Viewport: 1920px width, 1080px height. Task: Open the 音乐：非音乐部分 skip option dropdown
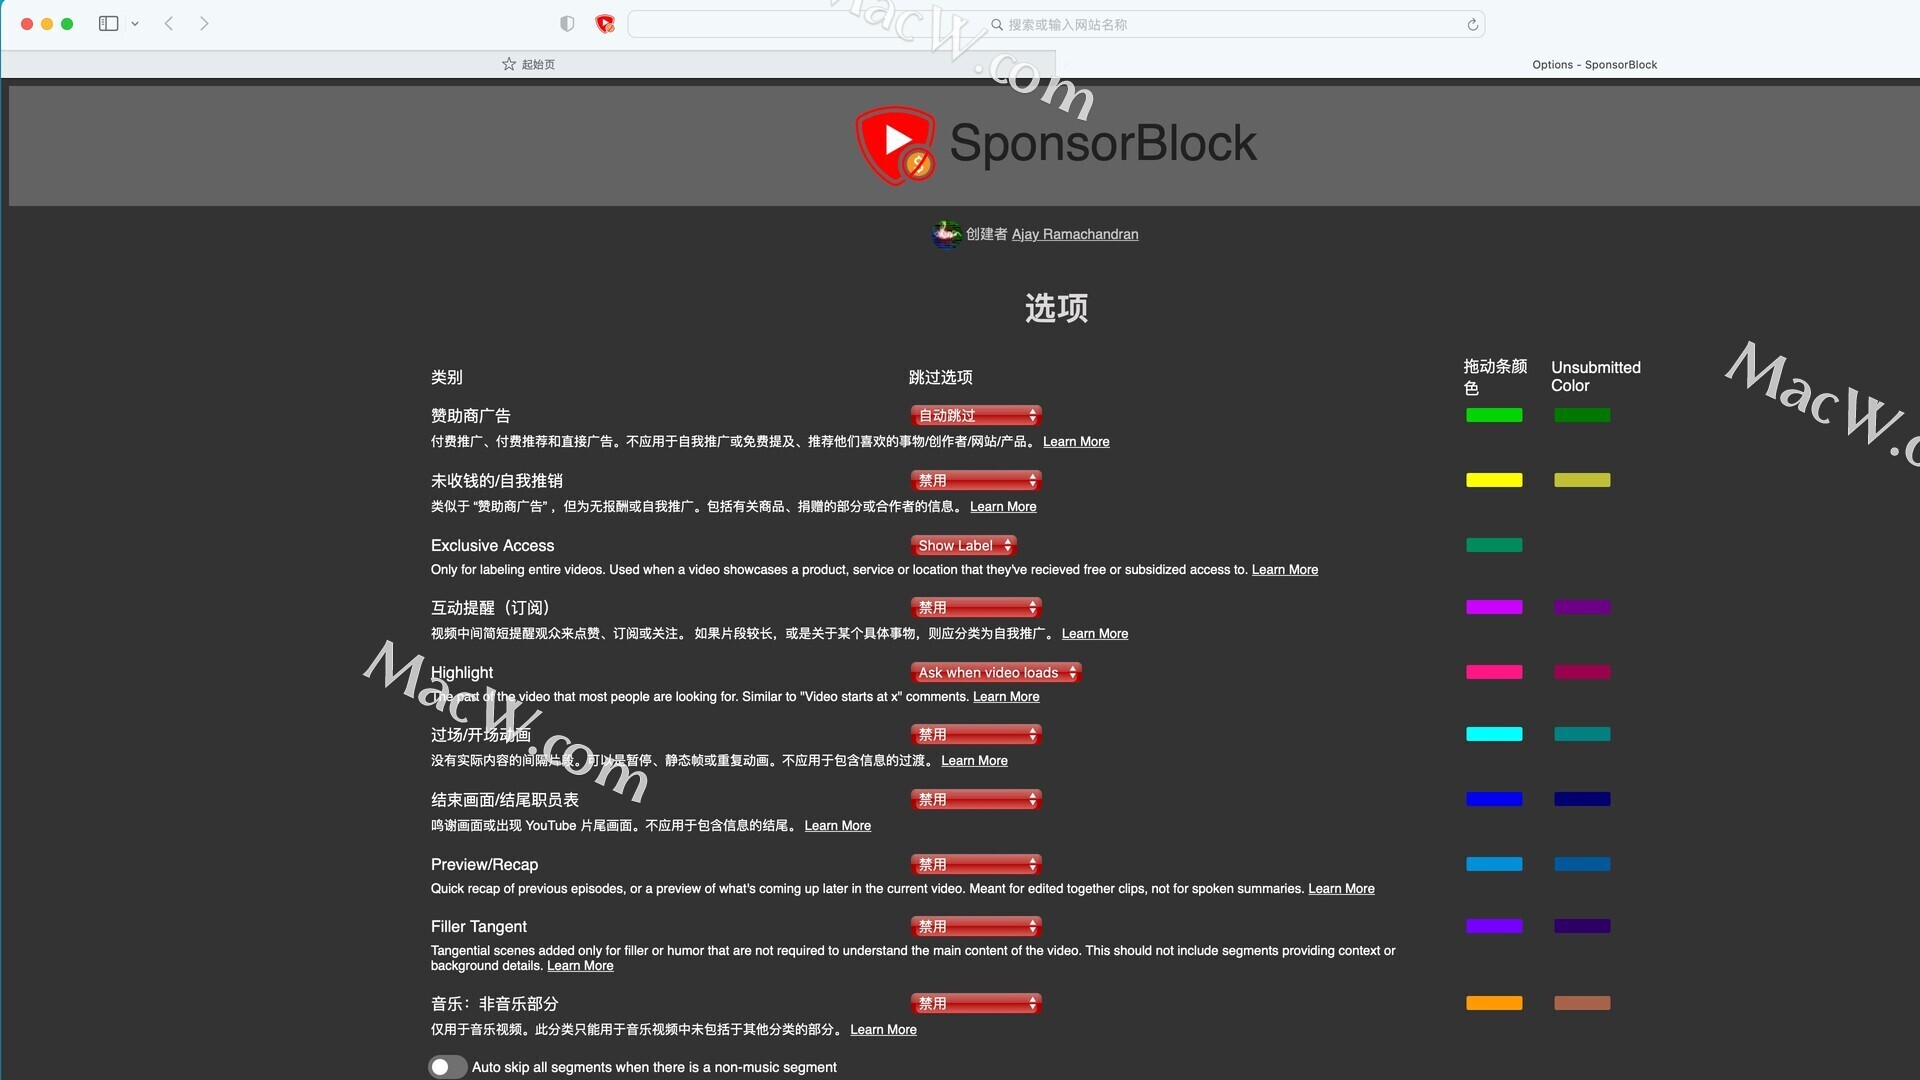coord(976,1003)
